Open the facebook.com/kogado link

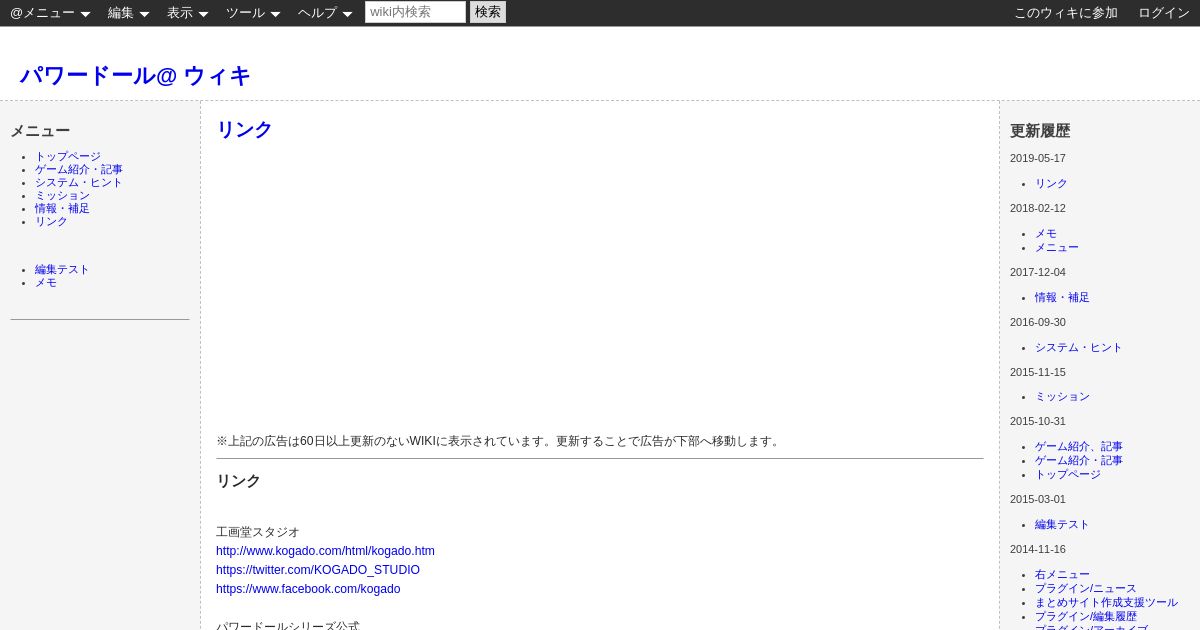click(308, 589)
